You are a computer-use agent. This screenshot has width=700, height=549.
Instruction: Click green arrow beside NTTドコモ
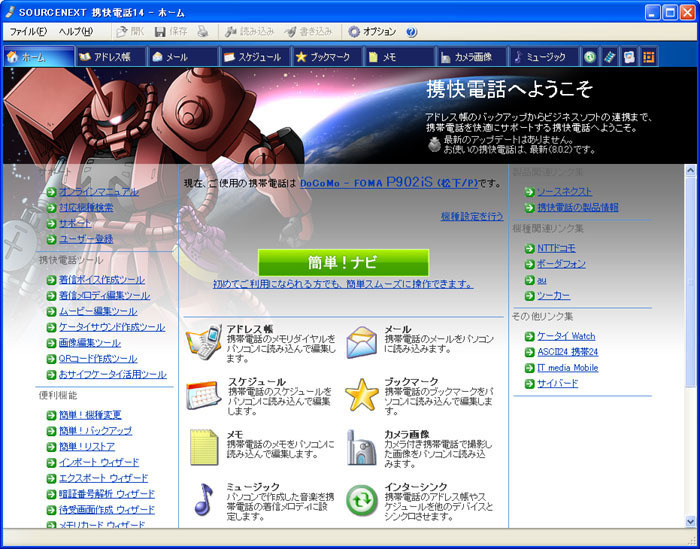coord(529,249)
